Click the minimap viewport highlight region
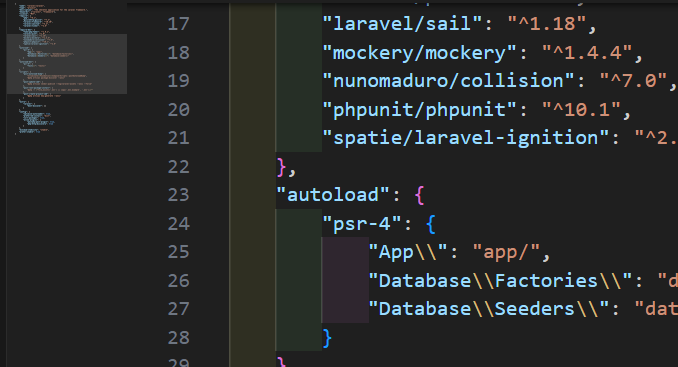 tap(67, 64)
